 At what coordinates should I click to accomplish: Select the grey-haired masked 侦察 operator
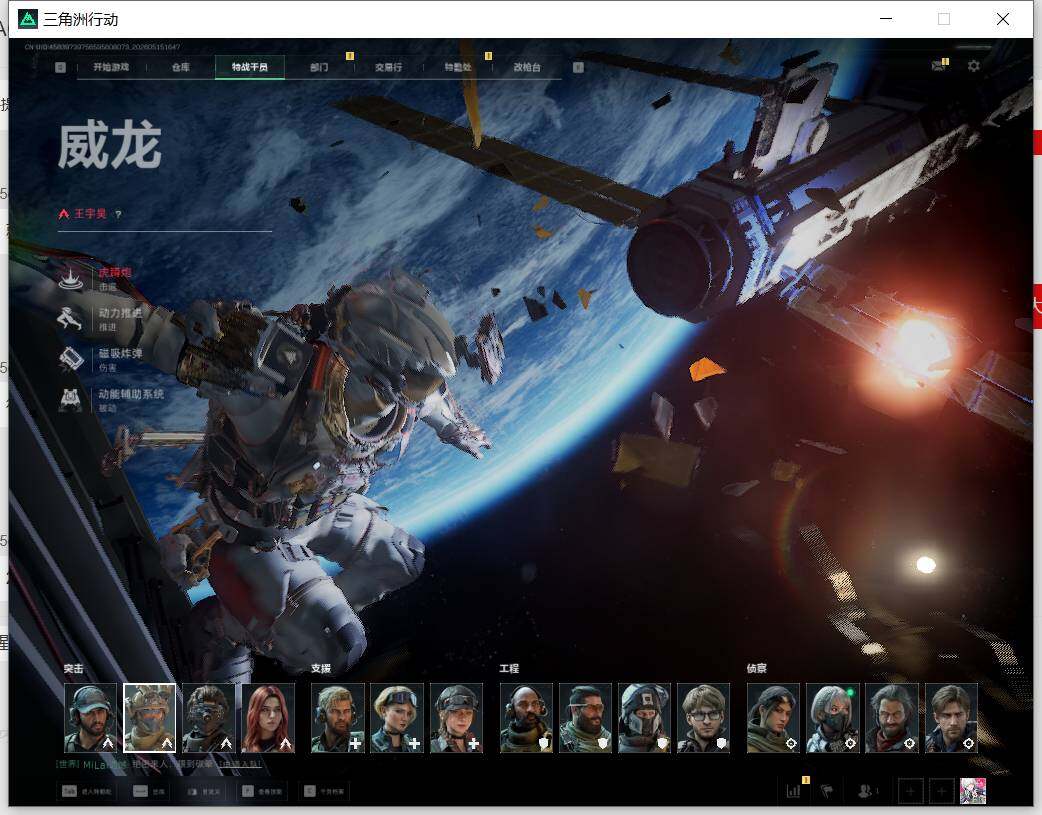(833, 718)
